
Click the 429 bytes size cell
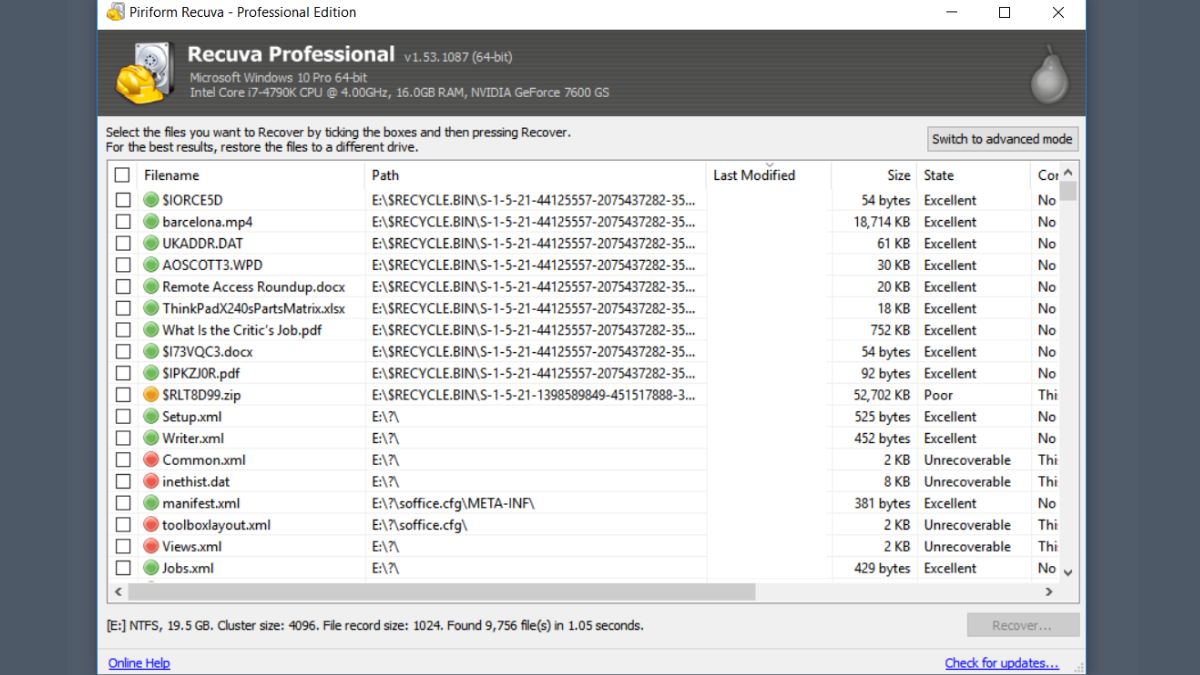pyautogui.click(x=882, y=568)
